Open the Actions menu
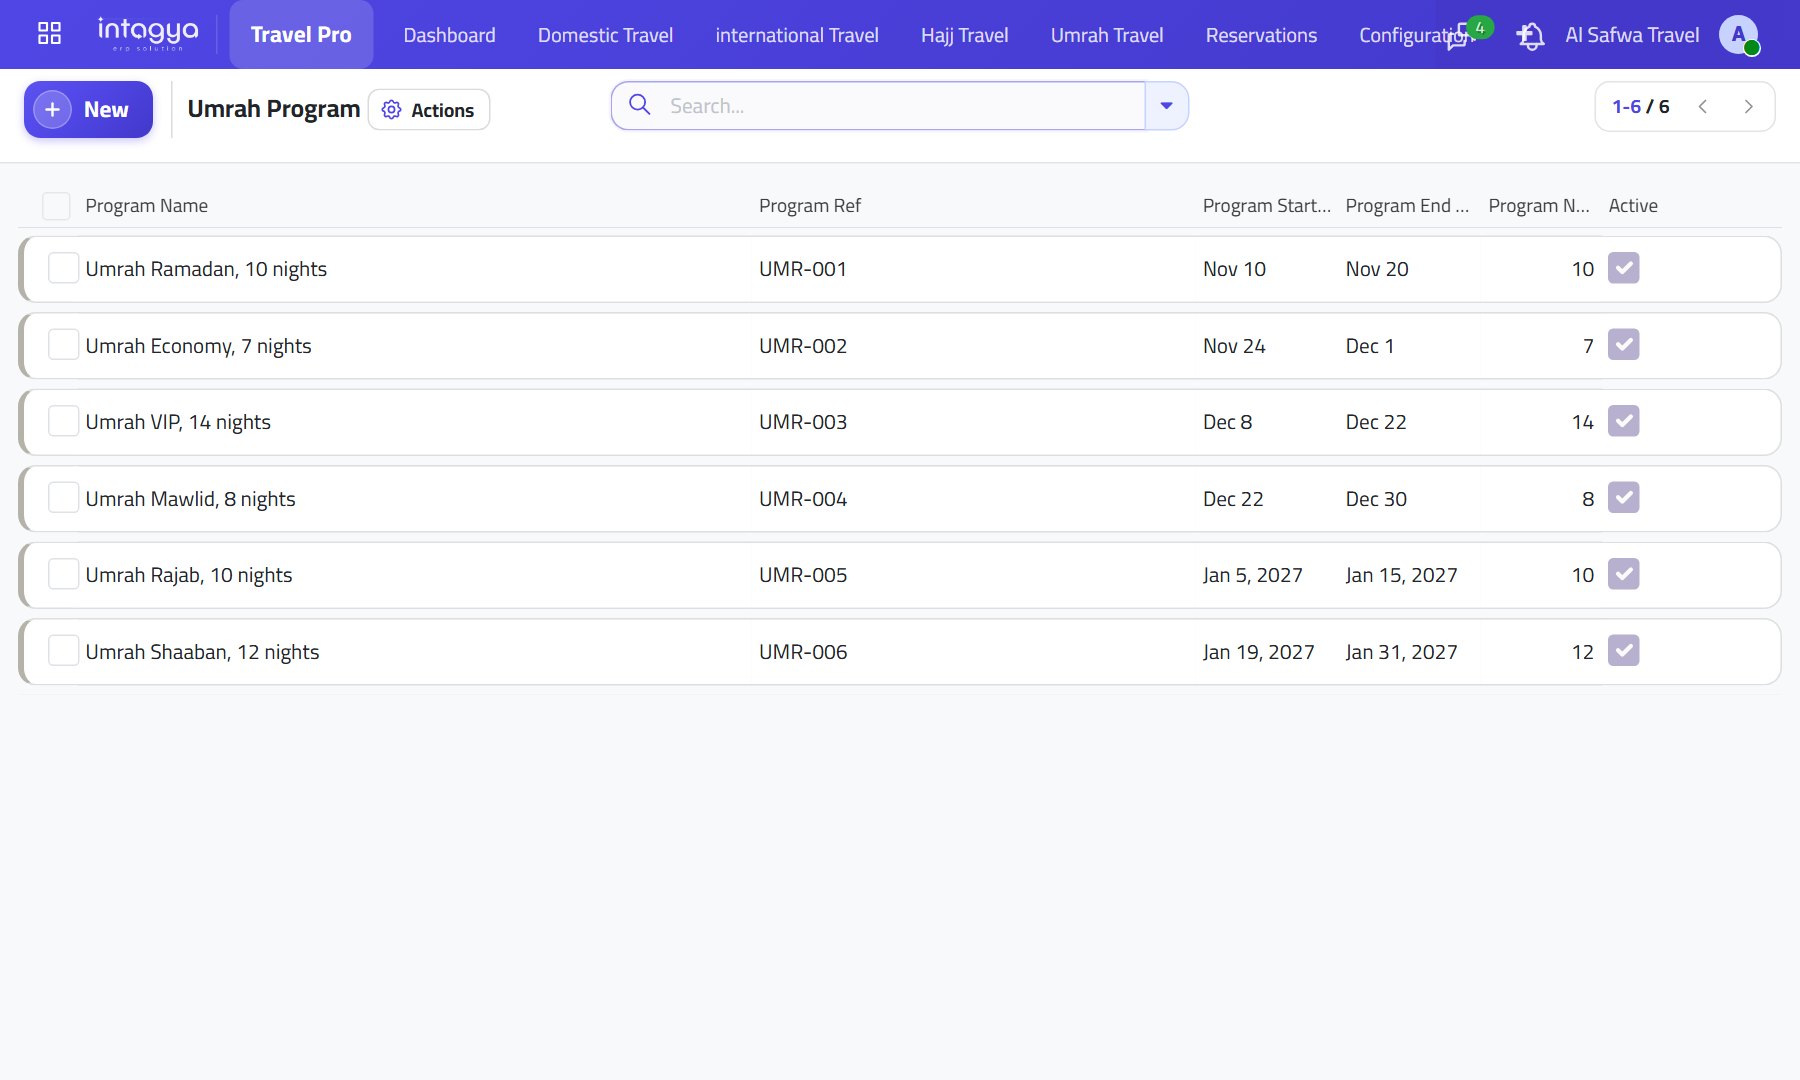Image resolution: width=1800 pixels, height=1080 pixels. click(x=429, y=110)
